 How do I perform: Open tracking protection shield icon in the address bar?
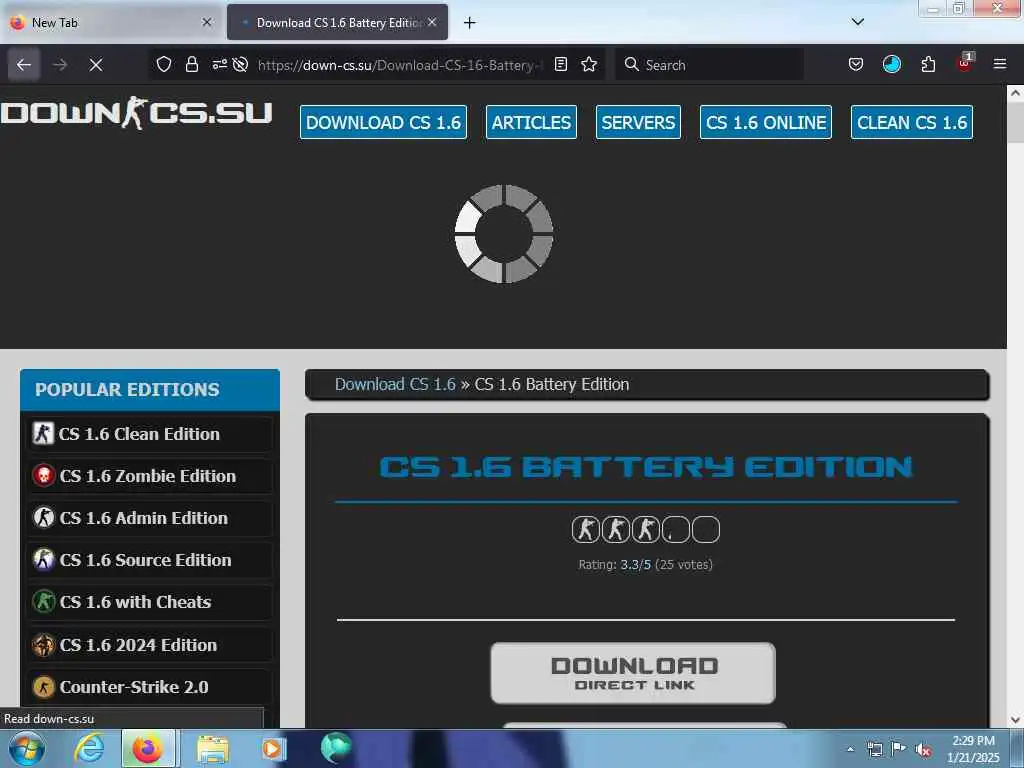164,65
